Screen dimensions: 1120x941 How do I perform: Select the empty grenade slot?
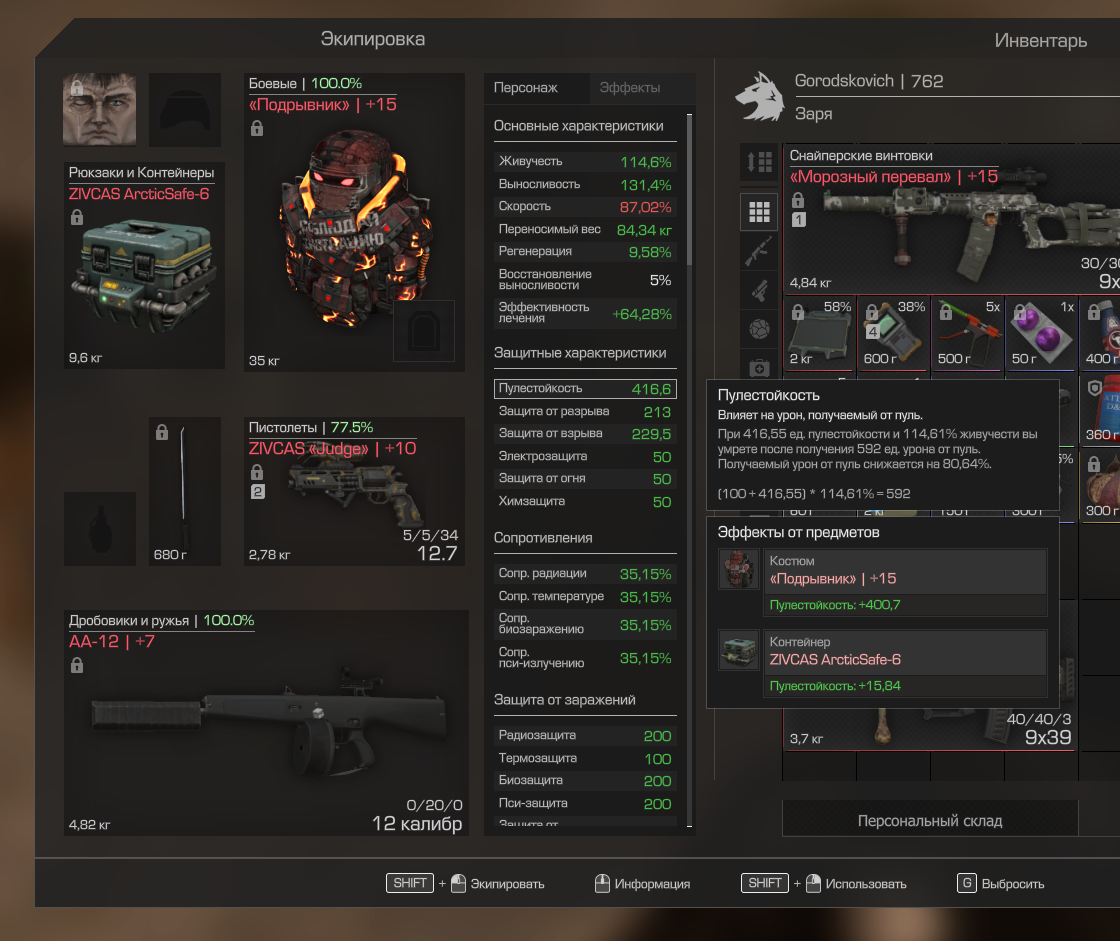coord(100,529)
